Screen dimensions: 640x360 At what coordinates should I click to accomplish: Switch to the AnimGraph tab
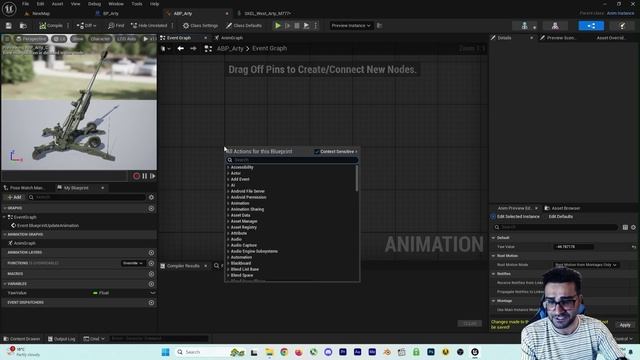coord(232,38)
